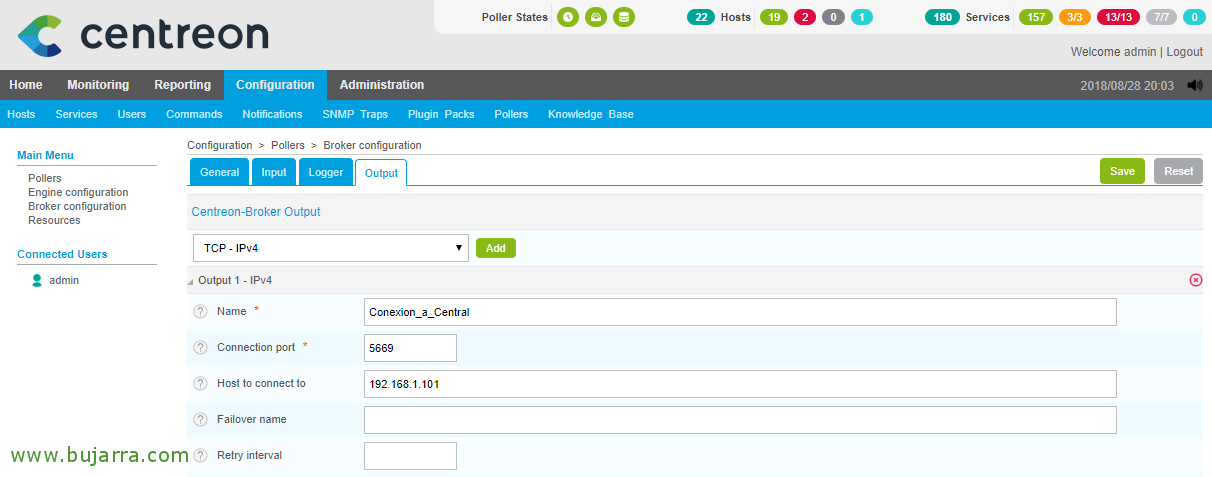Click hosts pending count 1
Screen dimensions: 1212x477
[x=862, y=17]
